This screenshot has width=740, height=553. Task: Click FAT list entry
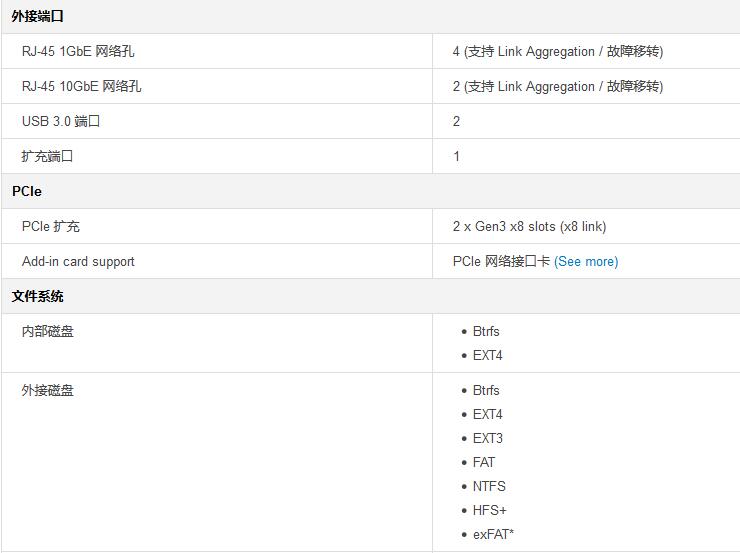[x=484, y=462]
